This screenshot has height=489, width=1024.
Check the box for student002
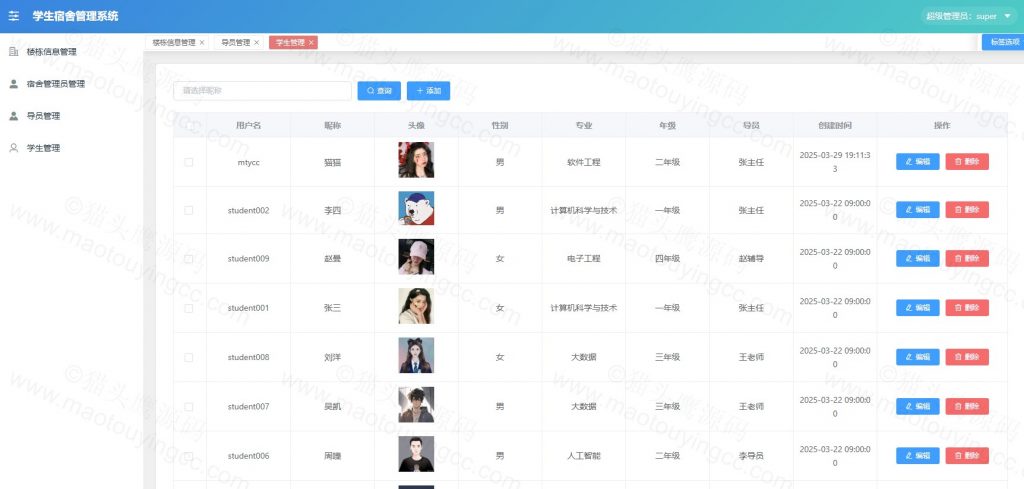pyautogui.click(x=189, y=210)
